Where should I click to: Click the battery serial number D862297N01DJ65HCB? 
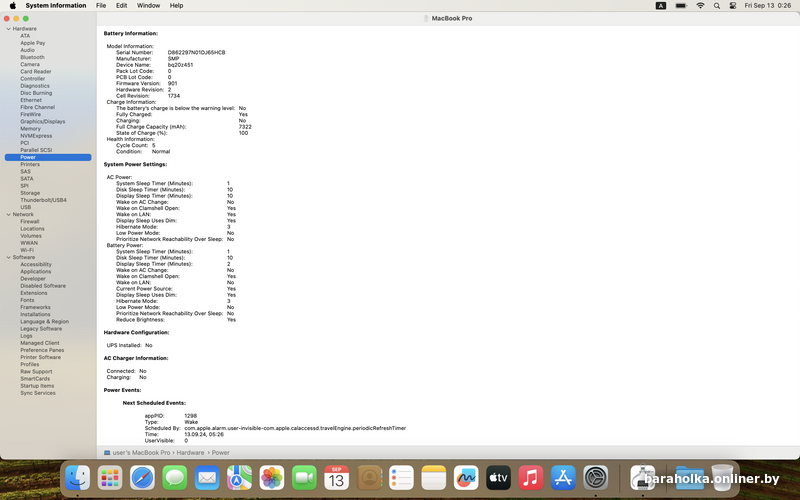[196, 53]
